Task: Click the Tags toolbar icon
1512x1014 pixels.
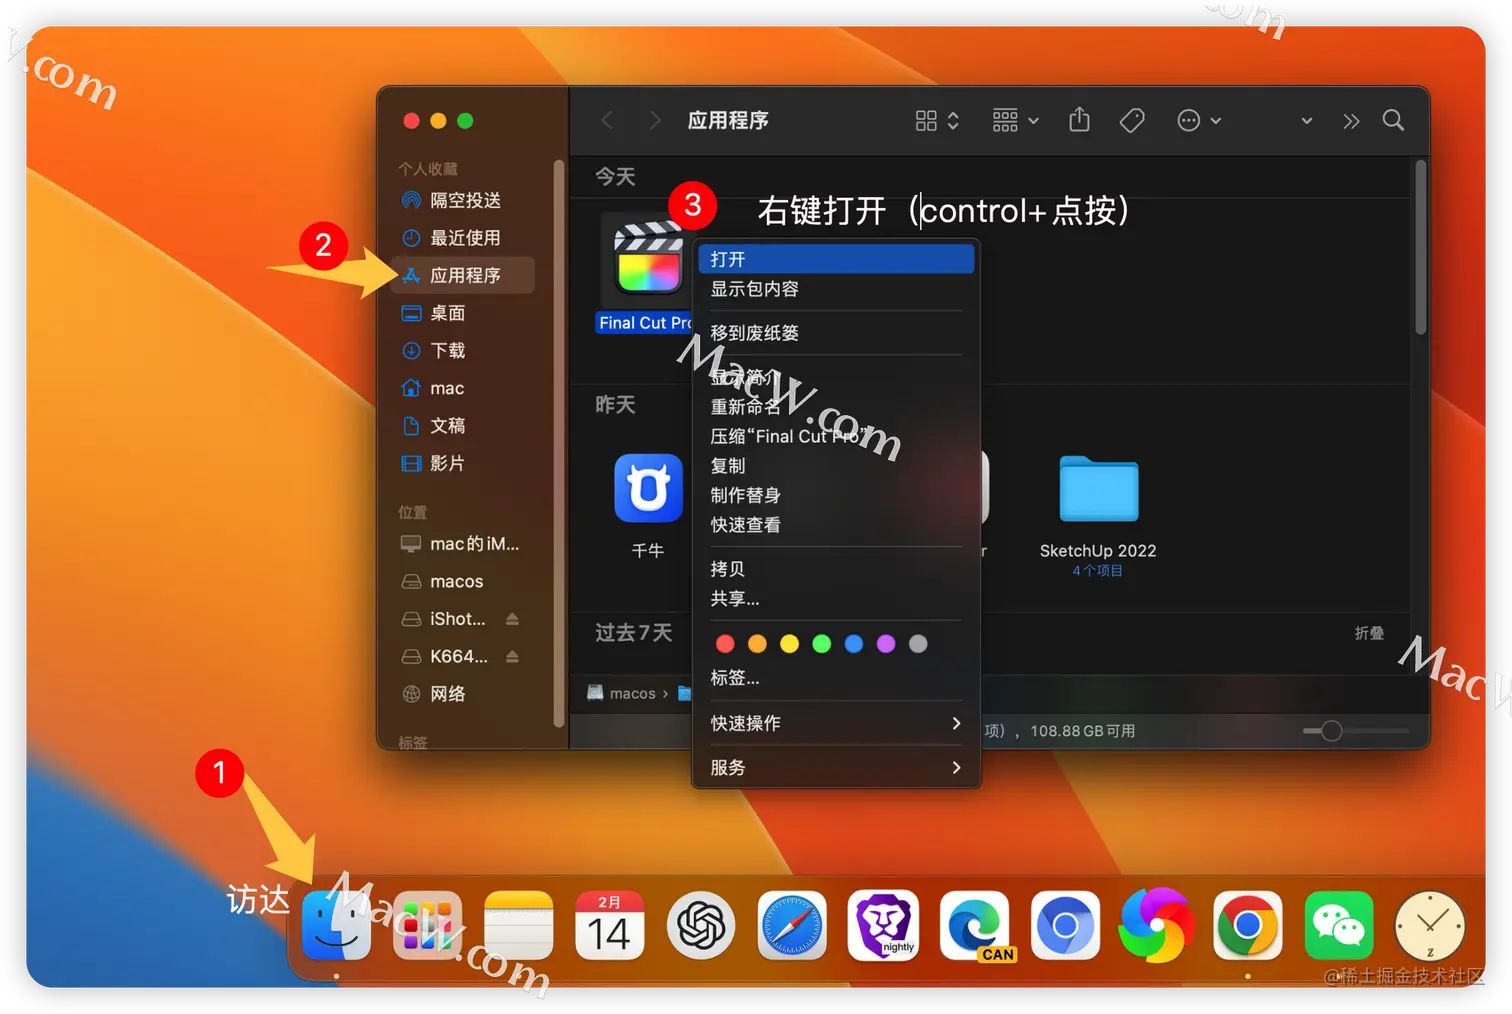Action: [x=1132, y=121]
